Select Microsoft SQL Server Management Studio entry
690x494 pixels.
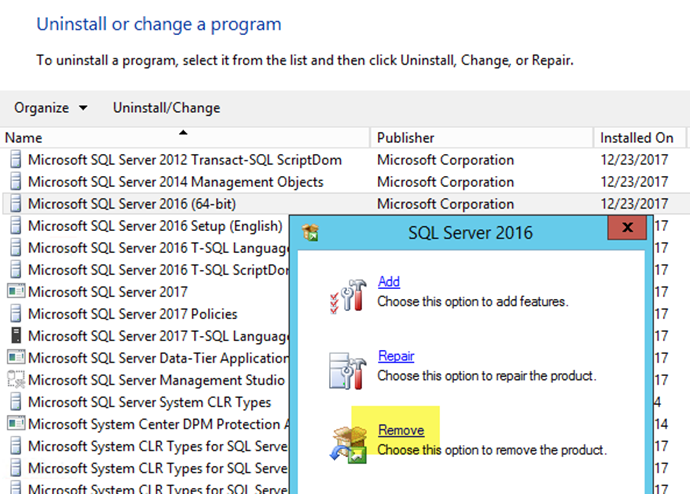(x=156, y=380)
